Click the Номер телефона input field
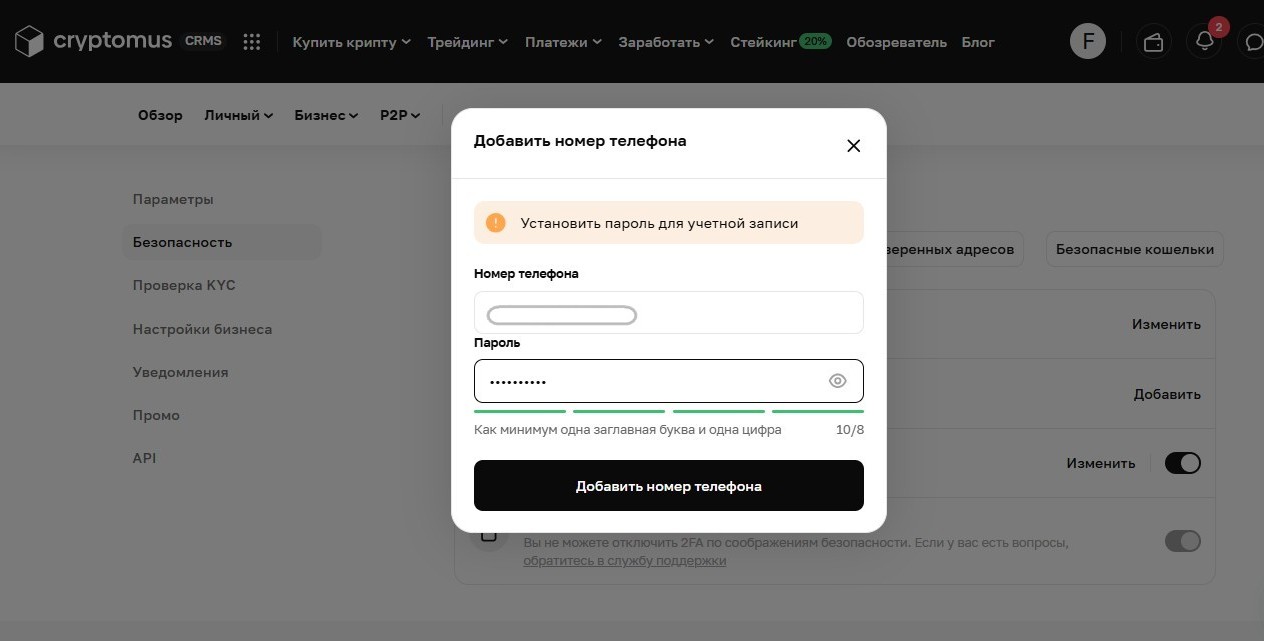 [669, 313]
